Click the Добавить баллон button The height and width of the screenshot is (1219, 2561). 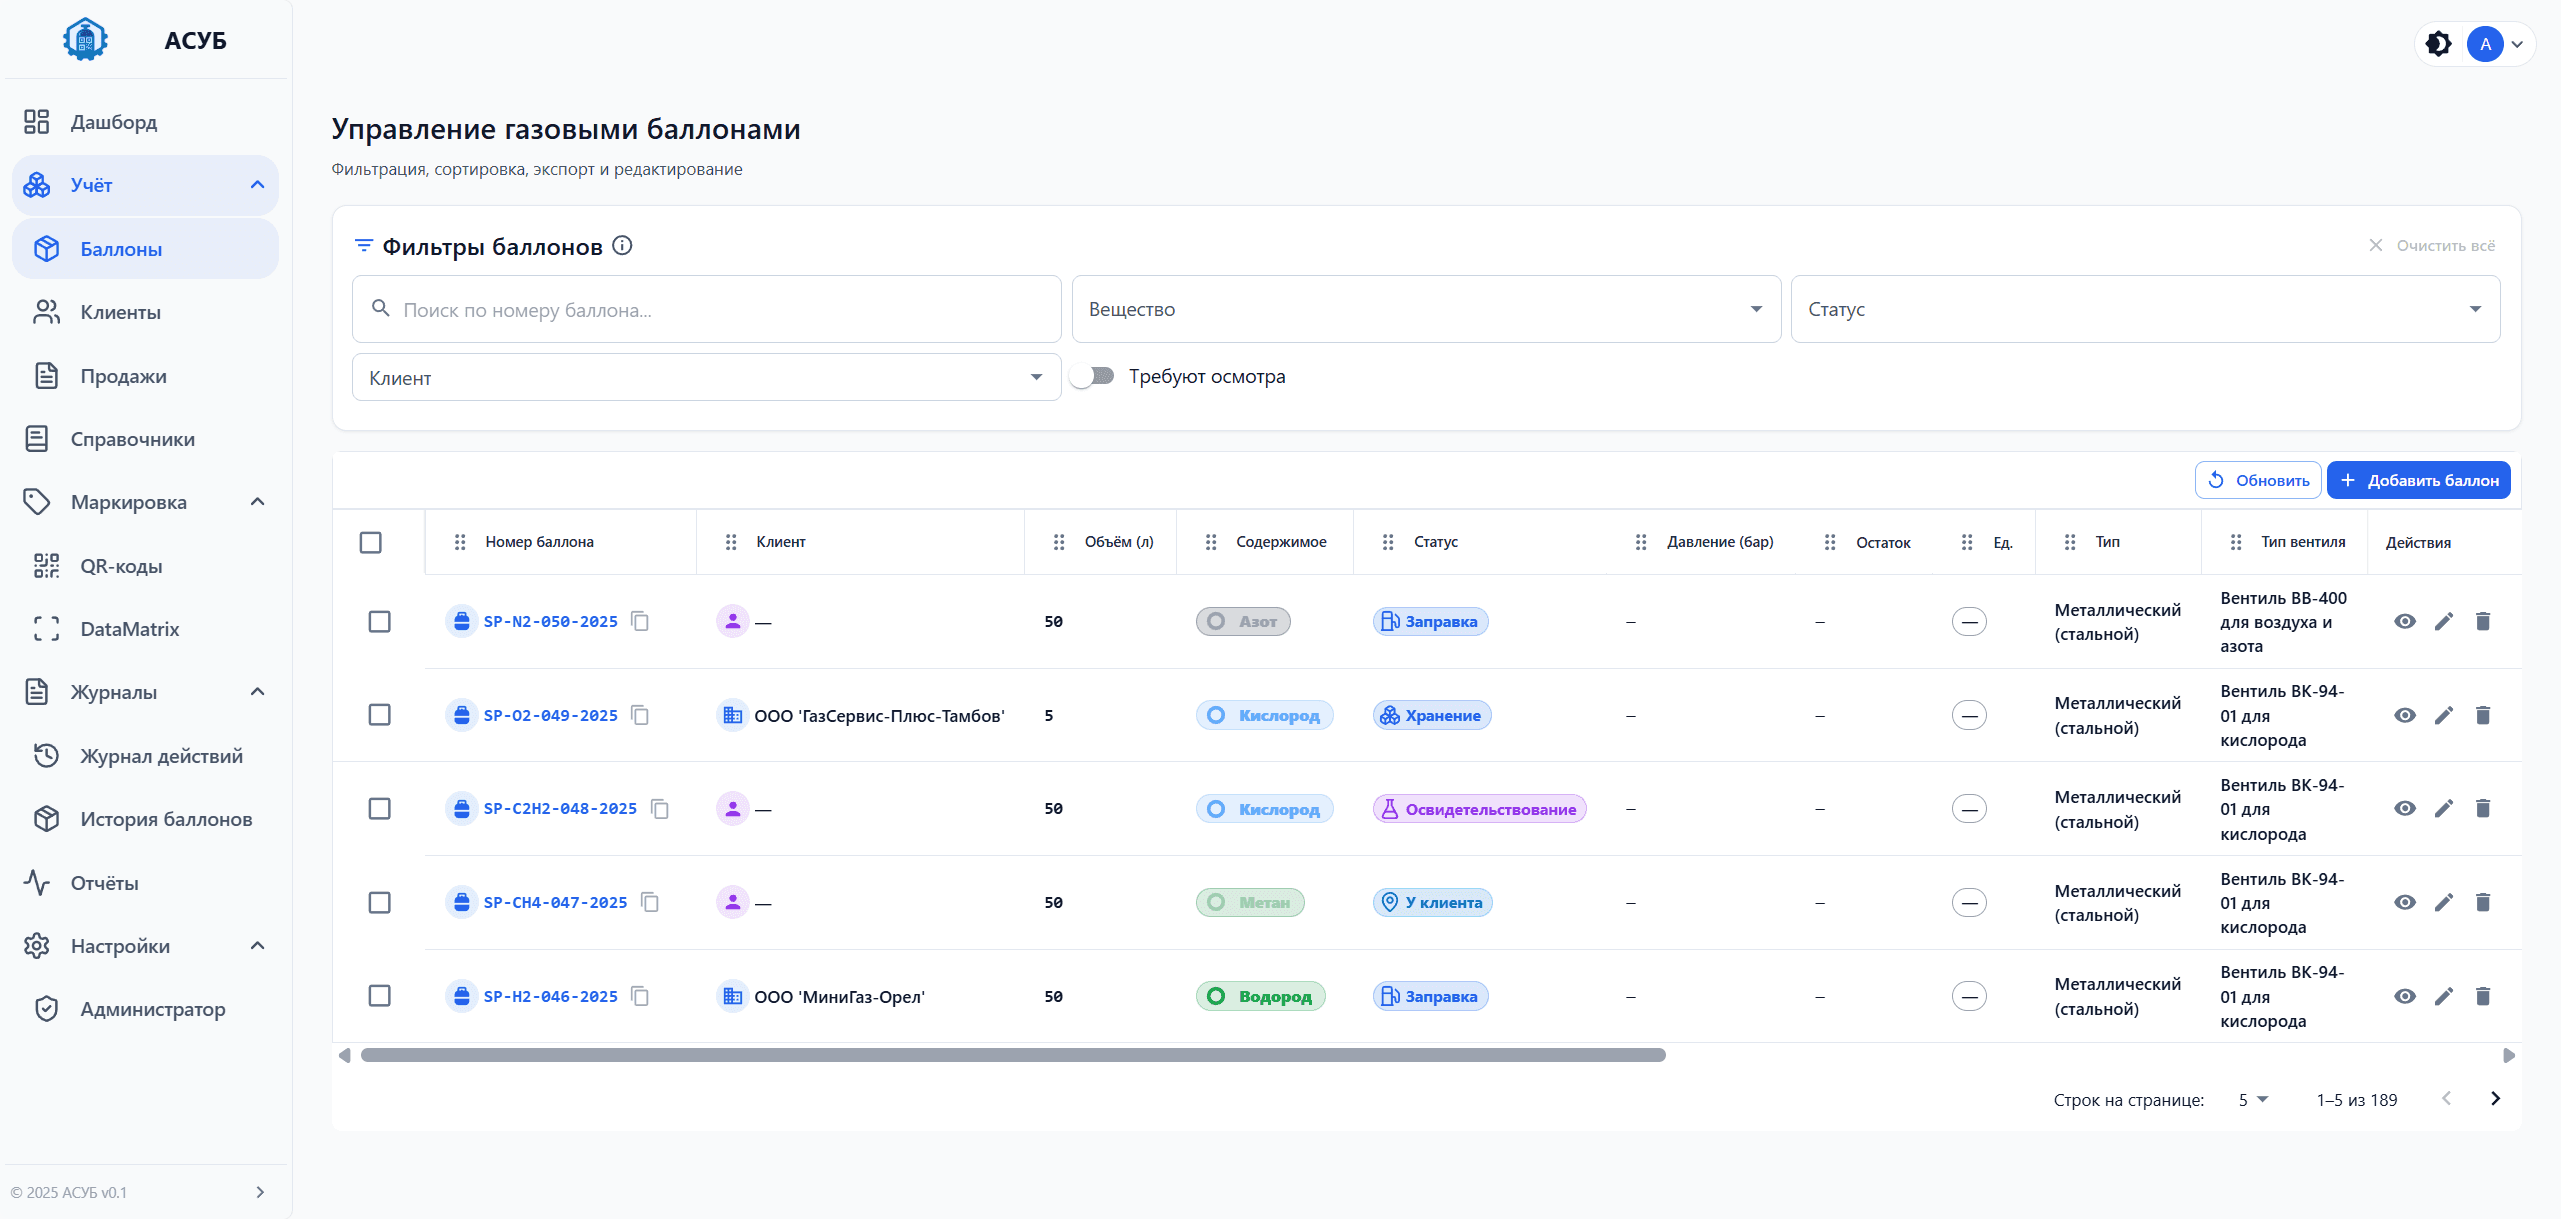[x=2417, y=480]
